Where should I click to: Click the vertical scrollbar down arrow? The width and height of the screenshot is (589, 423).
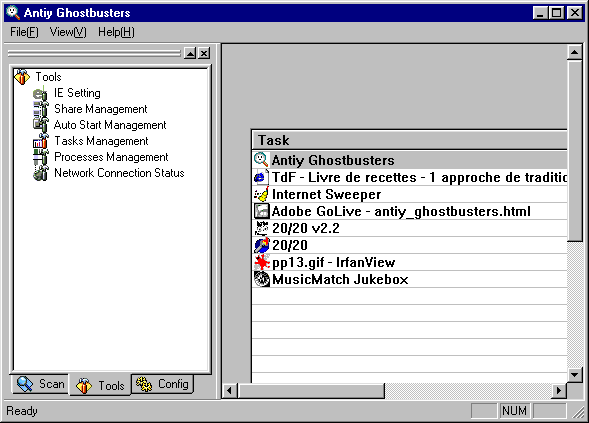574,375
